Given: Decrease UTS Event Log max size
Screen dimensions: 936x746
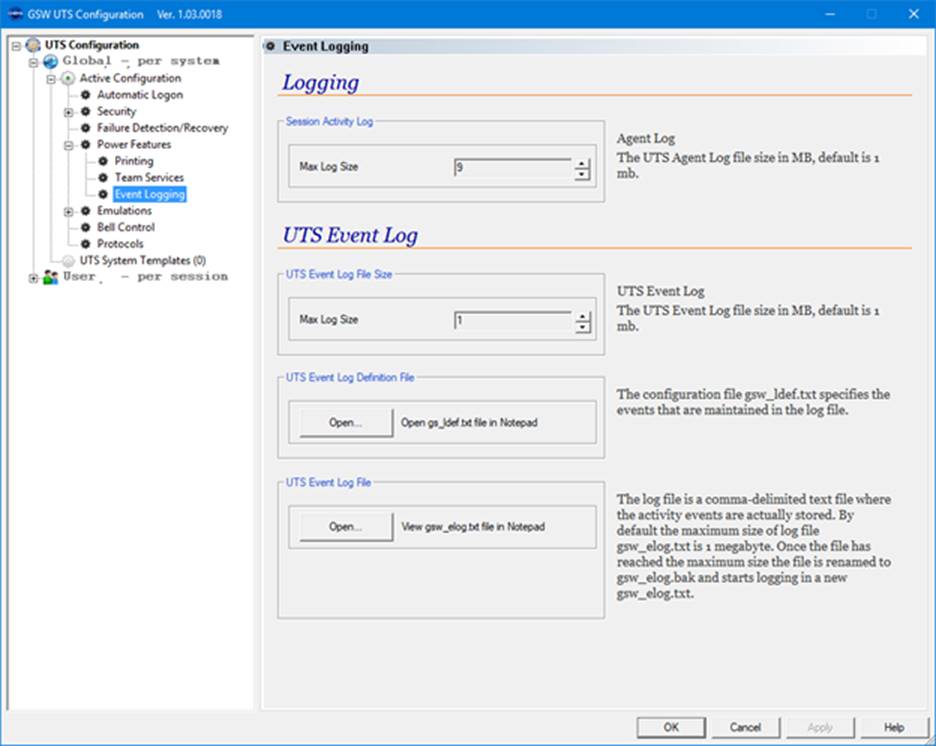Looking at the screenshot, I should (582, 327).
